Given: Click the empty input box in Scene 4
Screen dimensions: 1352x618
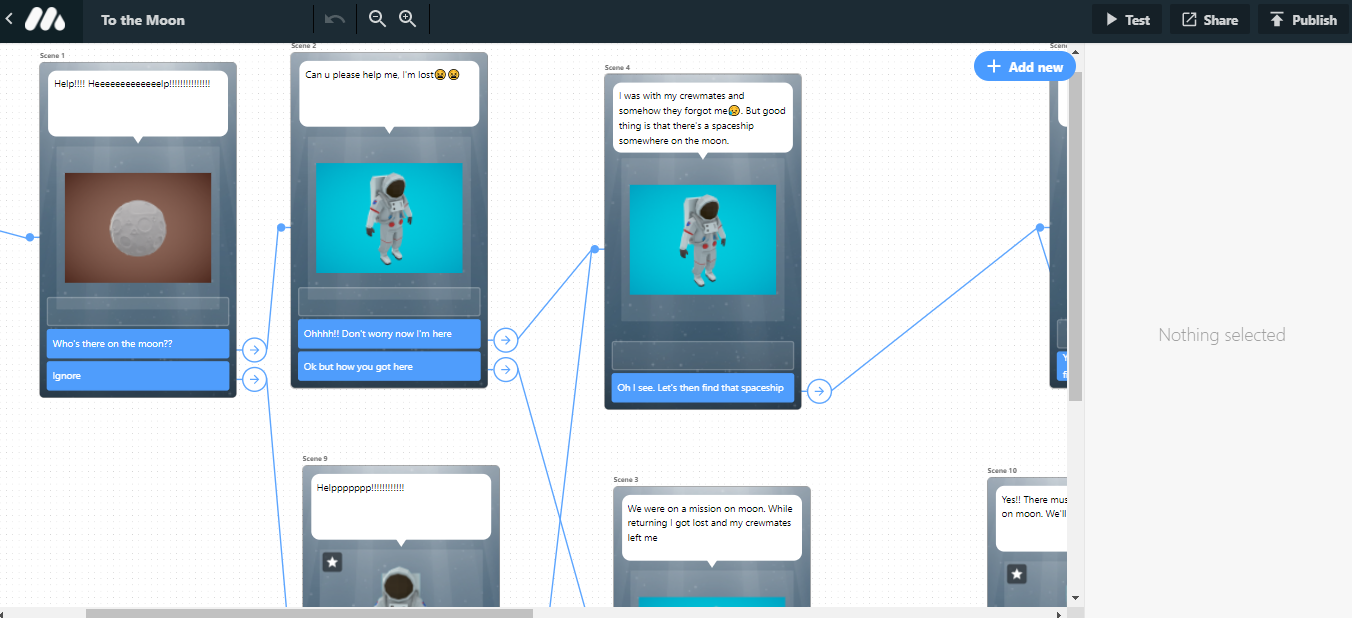Looking at the screenshot, I should [x=703, y=356].
